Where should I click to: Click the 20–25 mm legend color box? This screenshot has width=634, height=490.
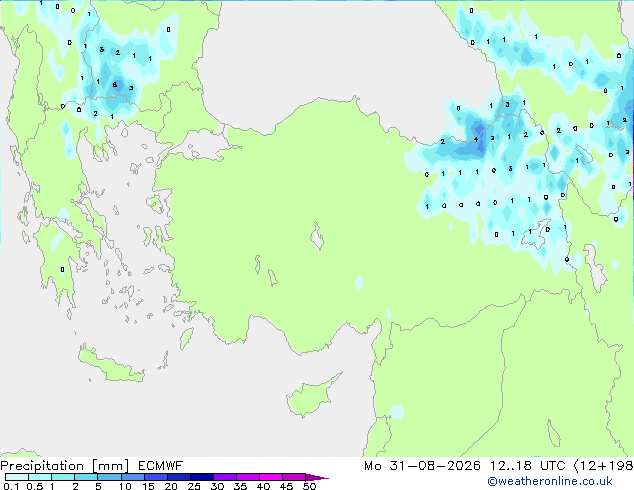179,477
